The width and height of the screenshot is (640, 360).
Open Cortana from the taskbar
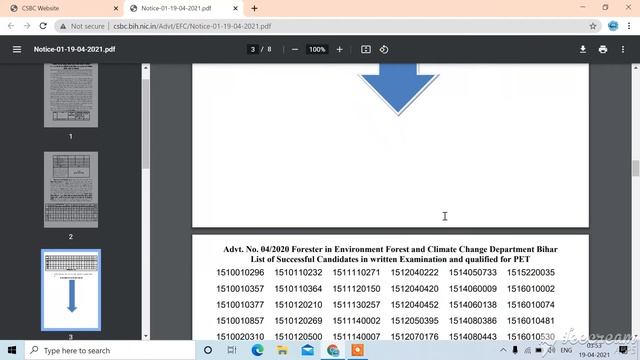coord(208,350)
